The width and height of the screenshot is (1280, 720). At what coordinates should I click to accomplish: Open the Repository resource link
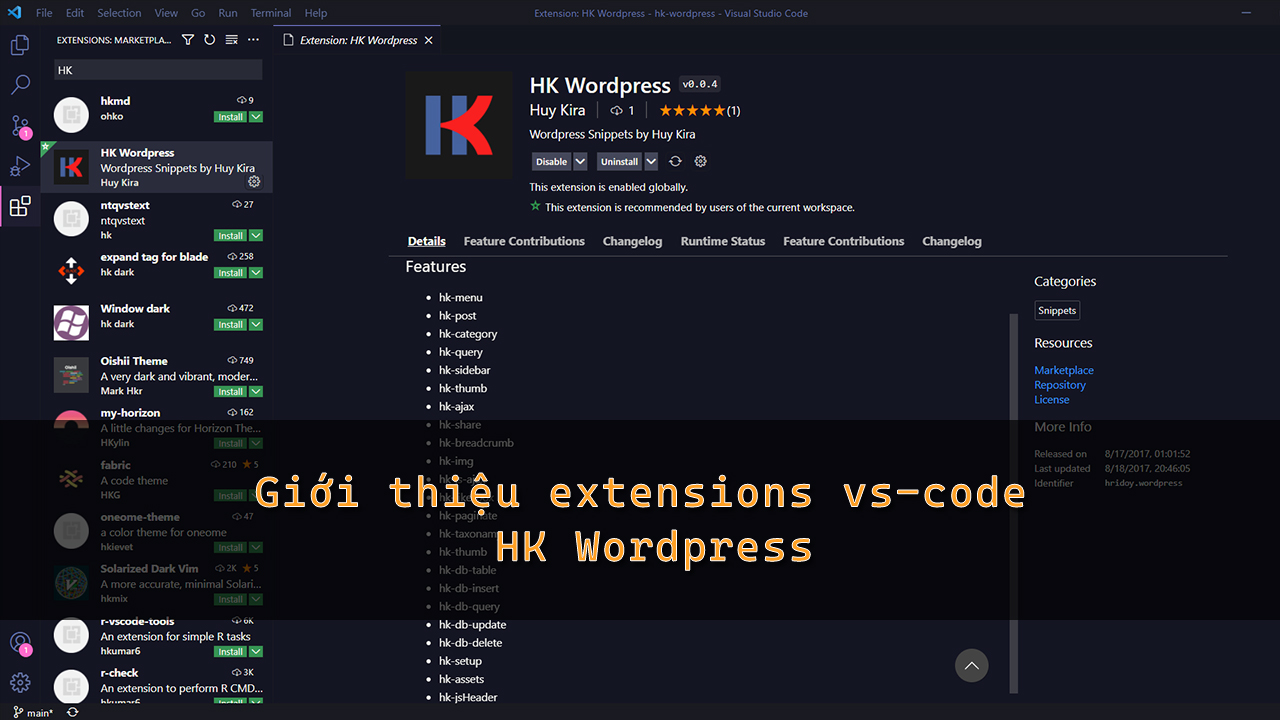[x=1060, y=385]
